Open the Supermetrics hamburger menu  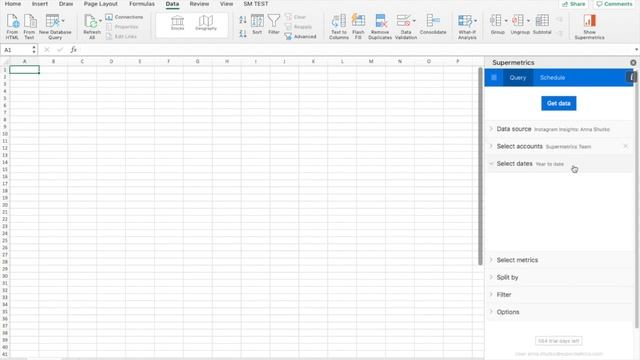click(x=494, y=78)
